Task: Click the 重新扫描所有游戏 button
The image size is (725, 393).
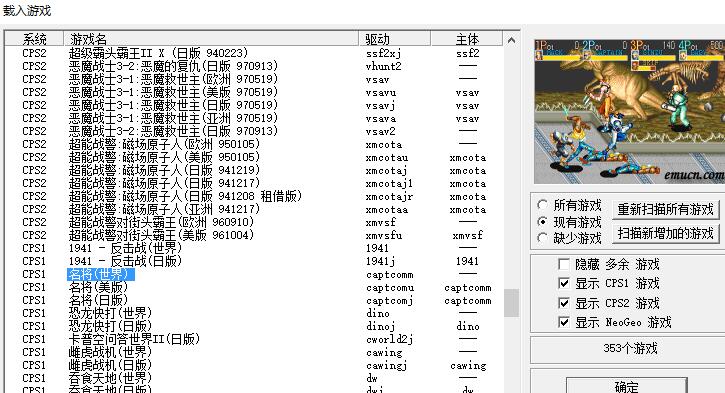Action: pos(666,209)
